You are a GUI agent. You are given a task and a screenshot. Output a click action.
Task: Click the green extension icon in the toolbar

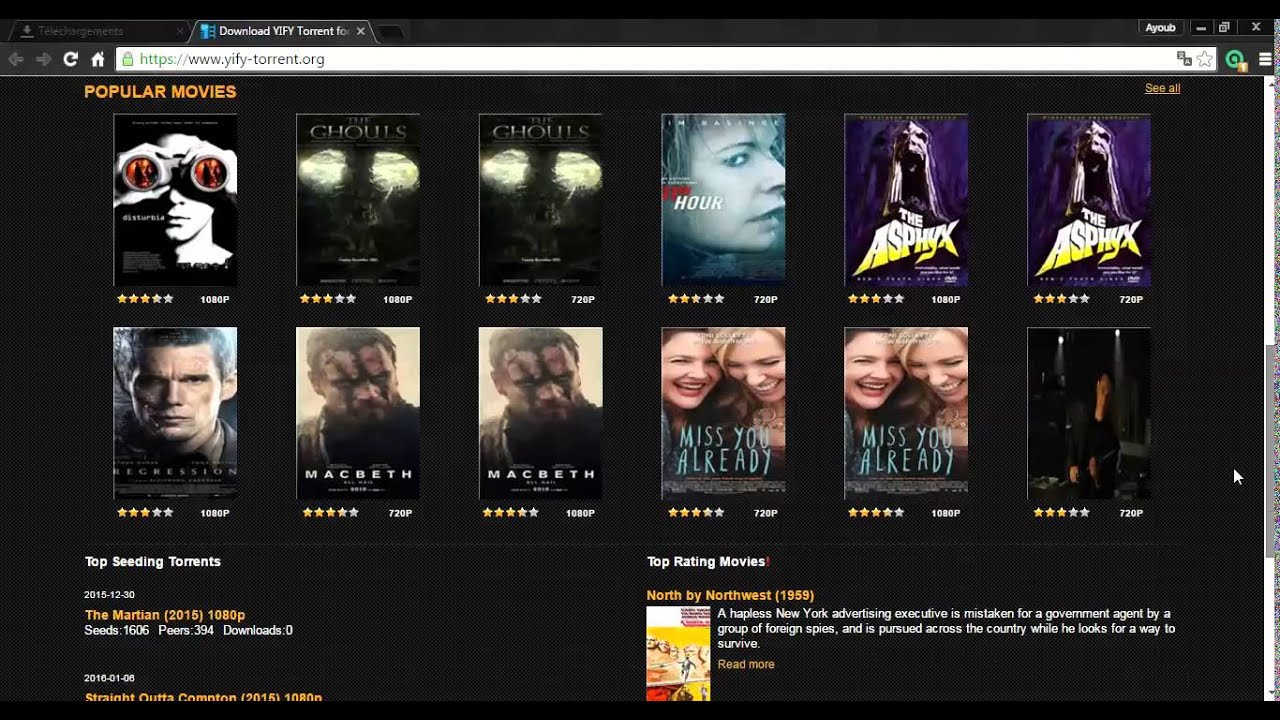tap(1236, 60)
